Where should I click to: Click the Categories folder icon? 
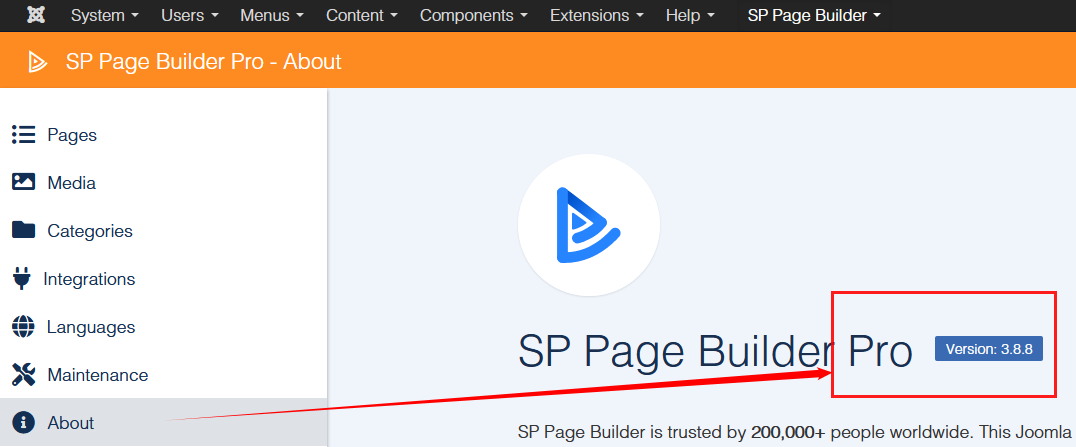[23, 231]
